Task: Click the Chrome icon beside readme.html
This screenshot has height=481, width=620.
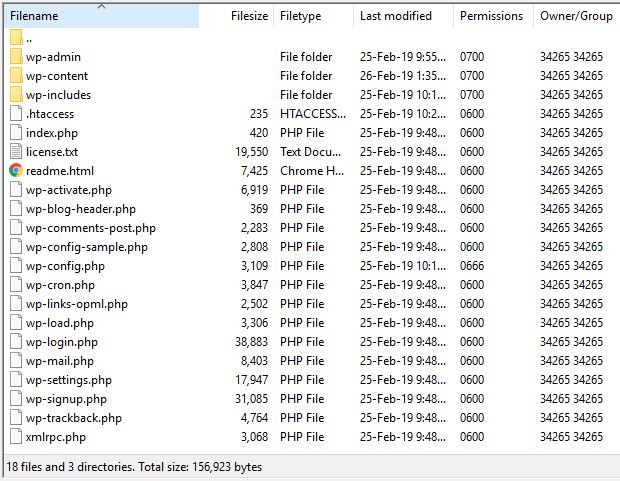Action: (x=16, y=171)
